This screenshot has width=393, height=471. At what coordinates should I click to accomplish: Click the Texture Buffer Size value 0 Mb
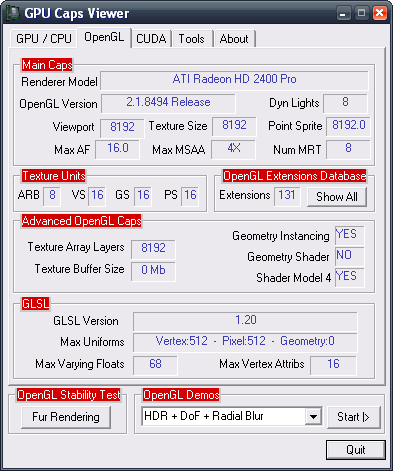tap(153, 272)
